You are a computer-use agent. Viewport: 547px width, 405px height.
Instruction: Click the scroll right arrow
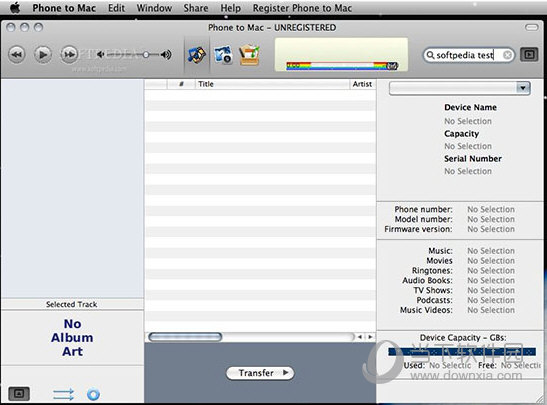tap(370, 337)
